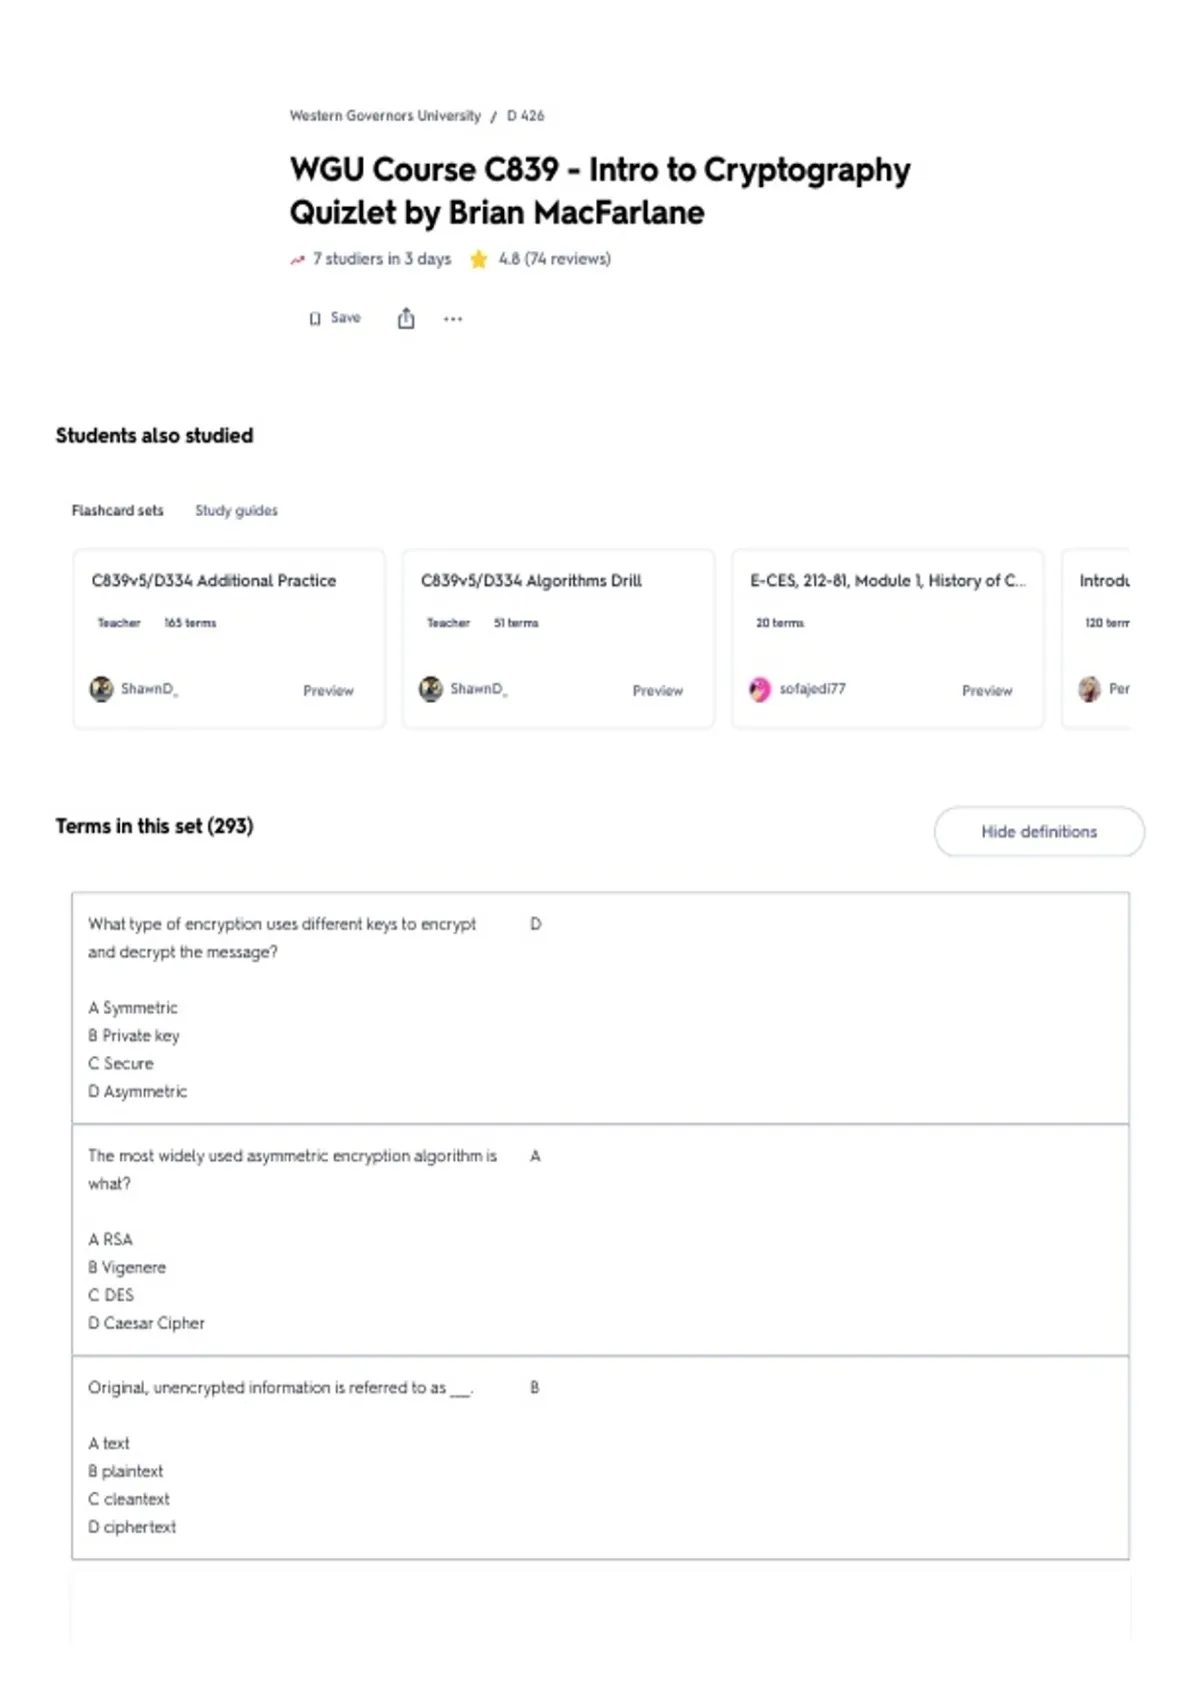This screenshot has height=1700, width=1200.
Task: Click ShawnD avatar on Additional Practice card
Action: point(101,689)
